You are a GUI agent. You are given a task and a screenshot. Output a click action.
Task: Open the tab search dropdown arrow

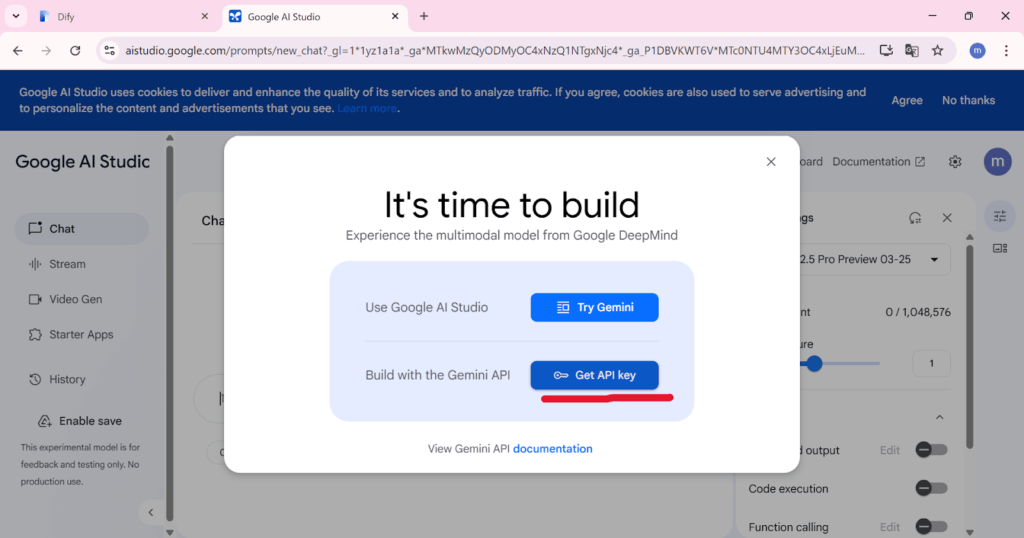click(x=16, y=16)
